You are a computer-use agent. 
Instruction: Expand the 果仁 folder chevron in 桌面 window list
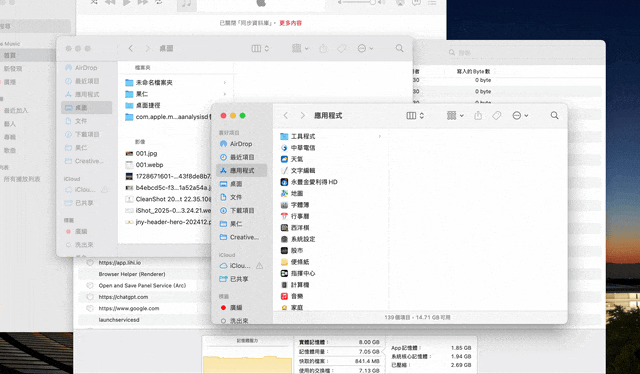click(x=225, y=94)
